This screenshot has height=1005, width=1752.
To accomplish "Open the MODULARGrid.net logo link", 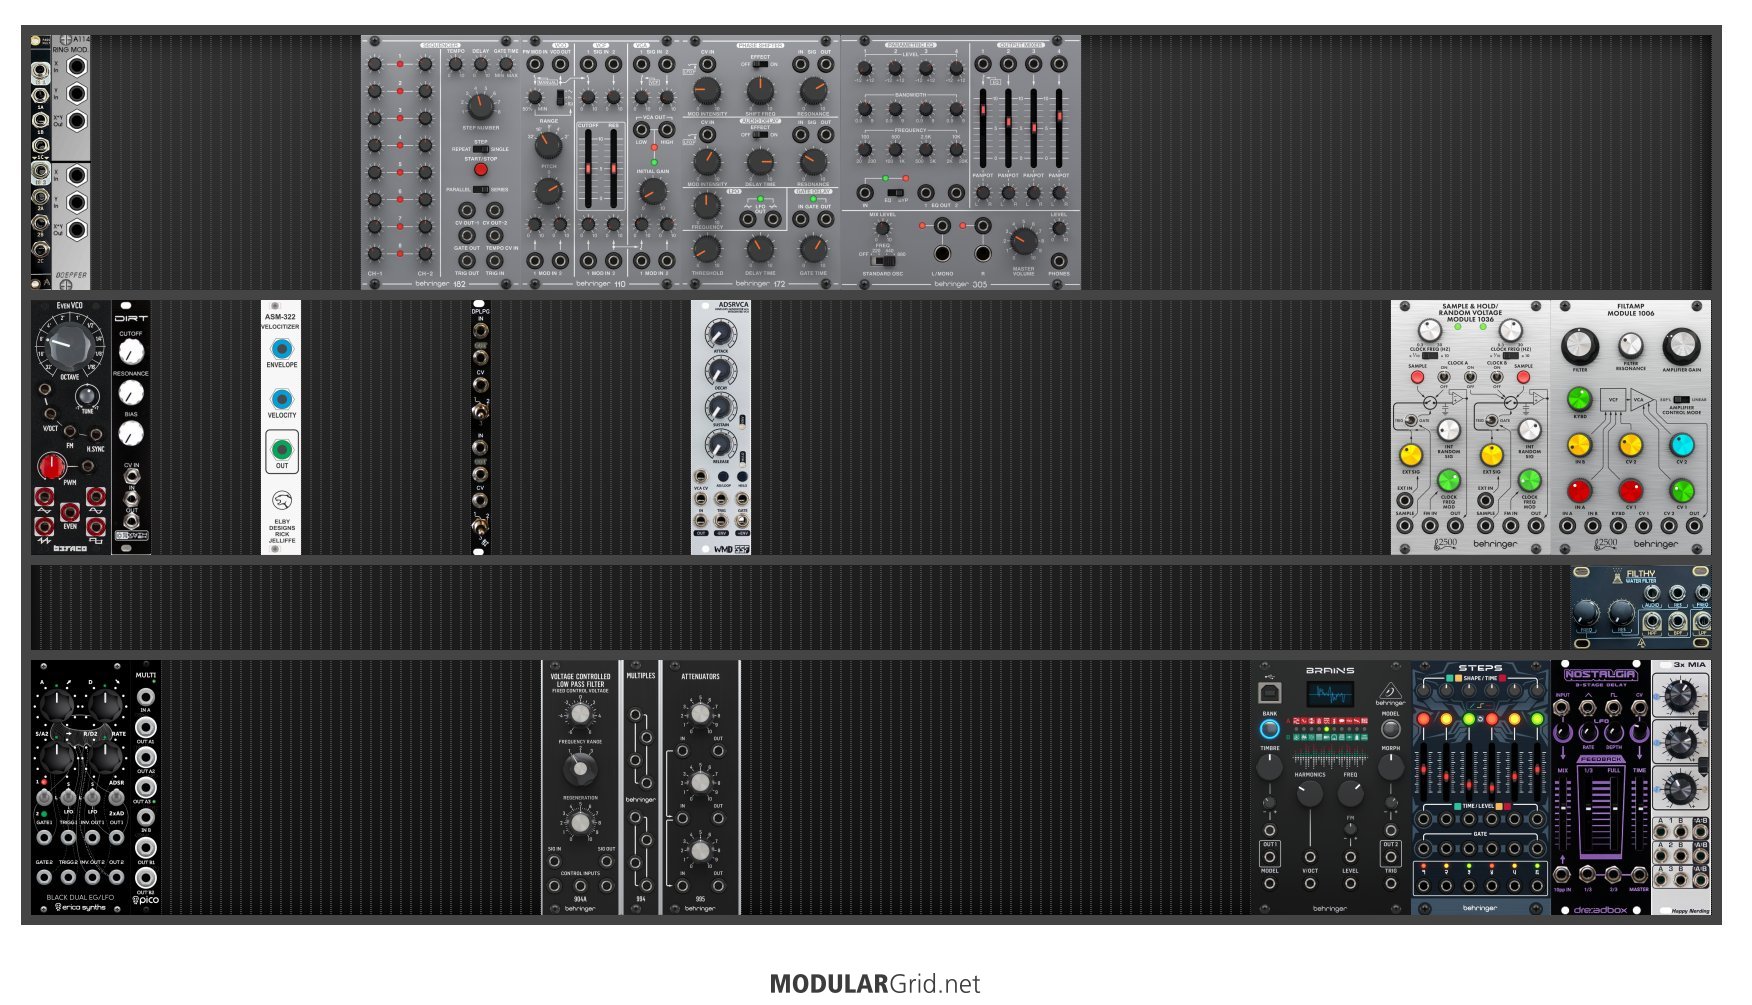I will [875, 984].
